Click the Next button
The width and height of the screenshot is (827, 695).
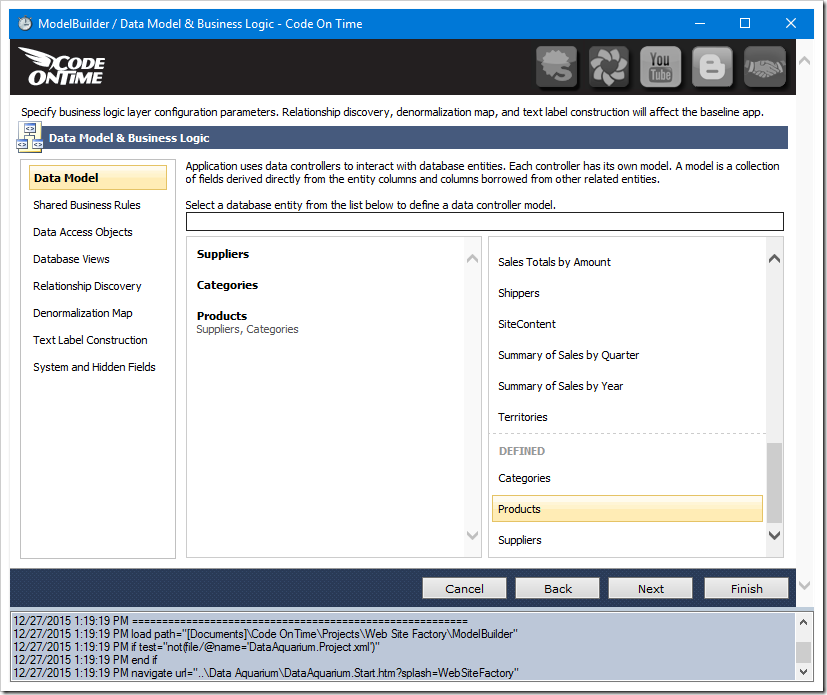click(x=650, y=588)
